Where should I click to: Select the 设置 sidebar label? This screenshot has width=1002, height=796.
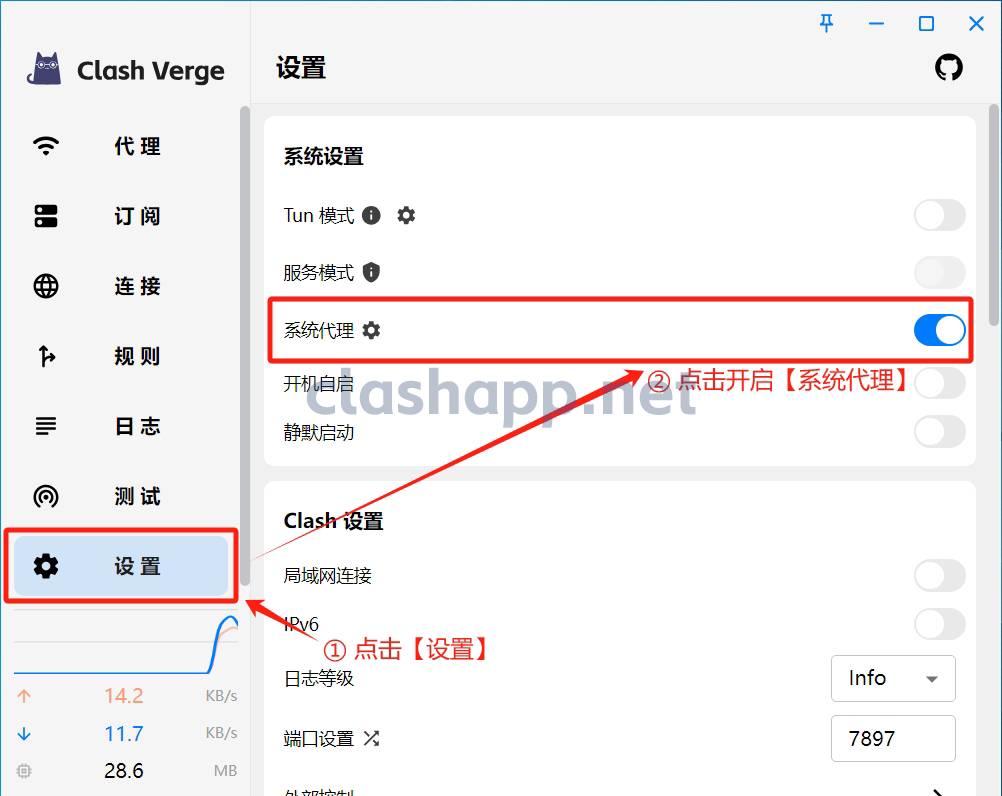(x=137, y=566)
